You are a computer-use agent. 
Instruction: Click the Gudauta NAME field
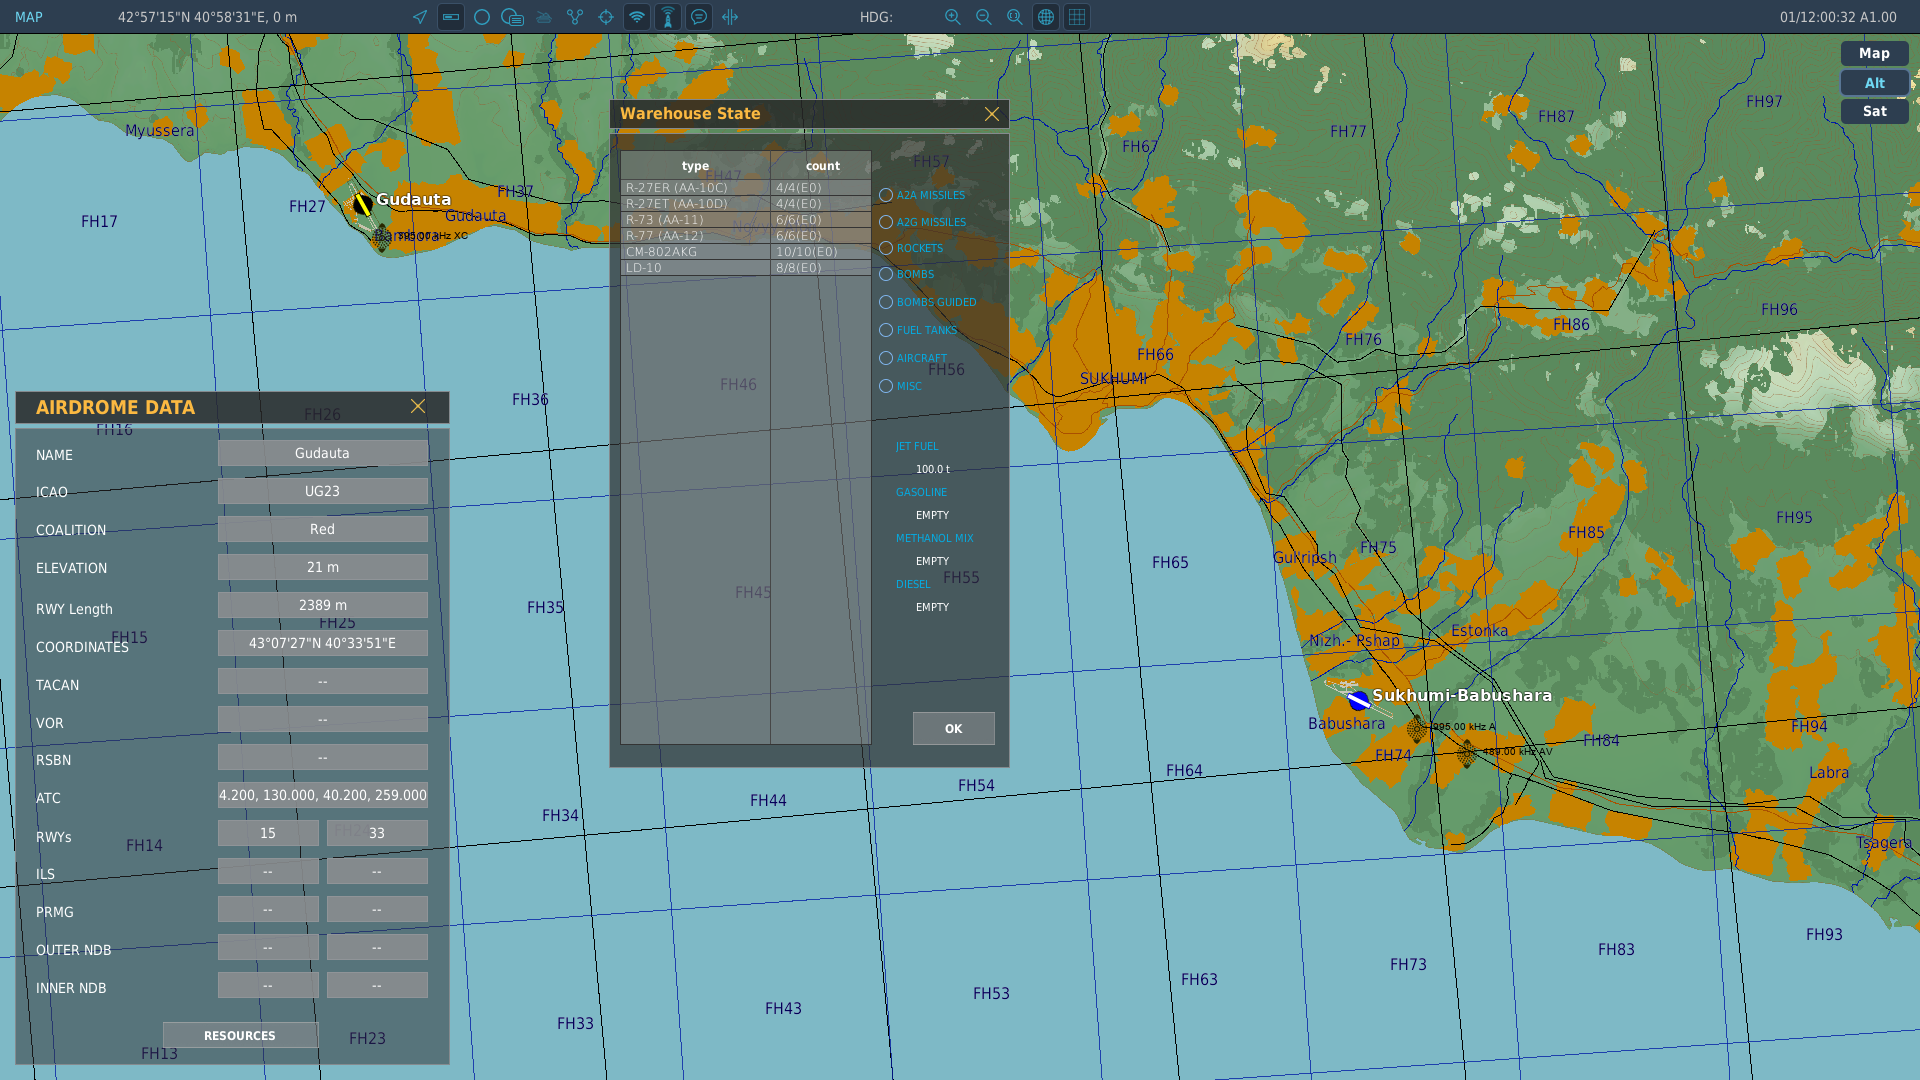coord(323,453)
